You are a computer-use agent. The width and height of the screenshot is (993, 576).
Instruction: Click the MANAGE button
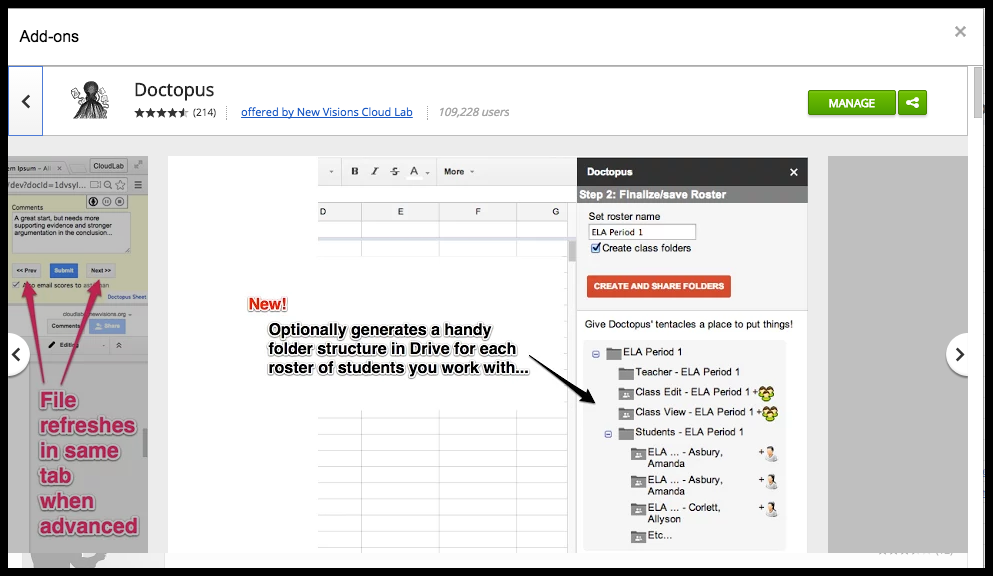tap(851, 103)
